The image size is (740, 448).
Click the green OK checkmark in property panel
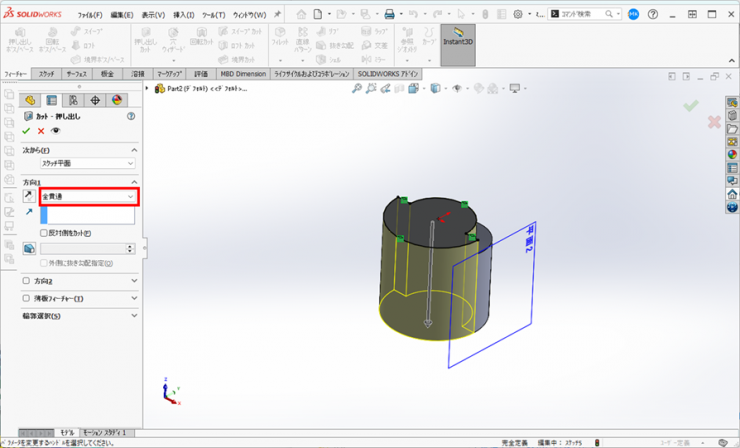point(26,131)
